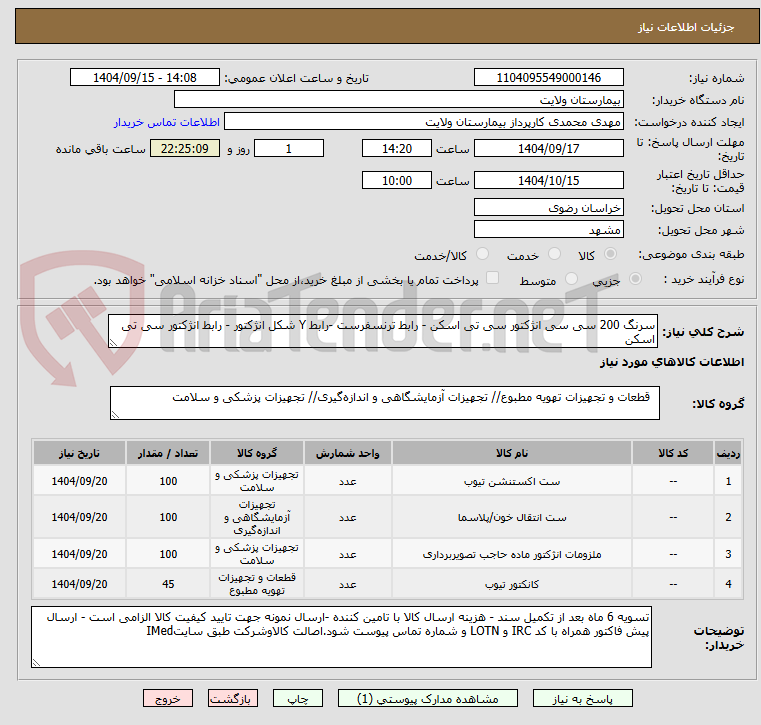Click the ست انتقال خون/پلاسما item name
761x725 pixels.
[512, 517]
